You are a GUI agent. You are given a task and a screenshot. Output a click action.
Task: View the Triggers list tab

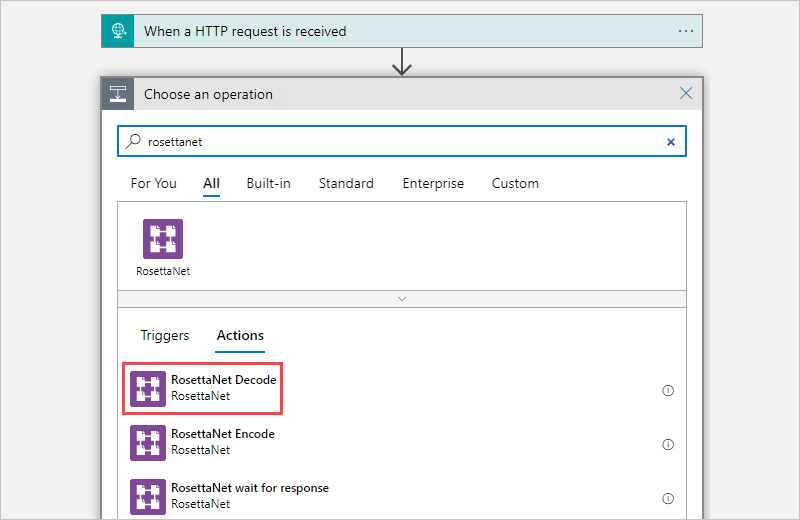[164, 335]
